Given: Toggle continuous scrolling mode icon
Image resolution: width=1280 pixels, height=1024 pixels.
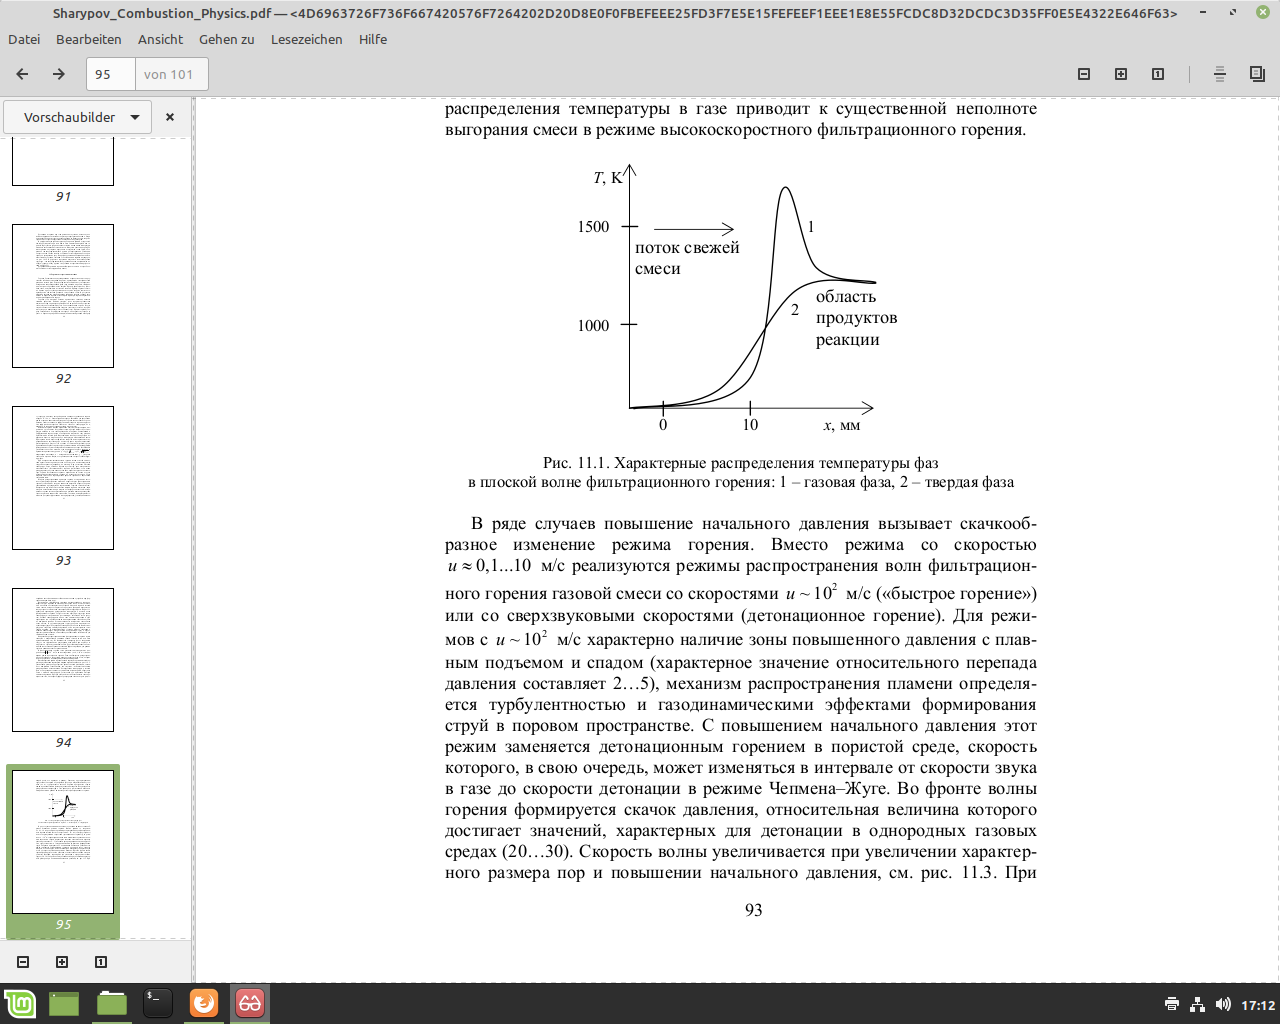Looking at the screenshot, I should pyautogui.click(x=1220, y=74).
